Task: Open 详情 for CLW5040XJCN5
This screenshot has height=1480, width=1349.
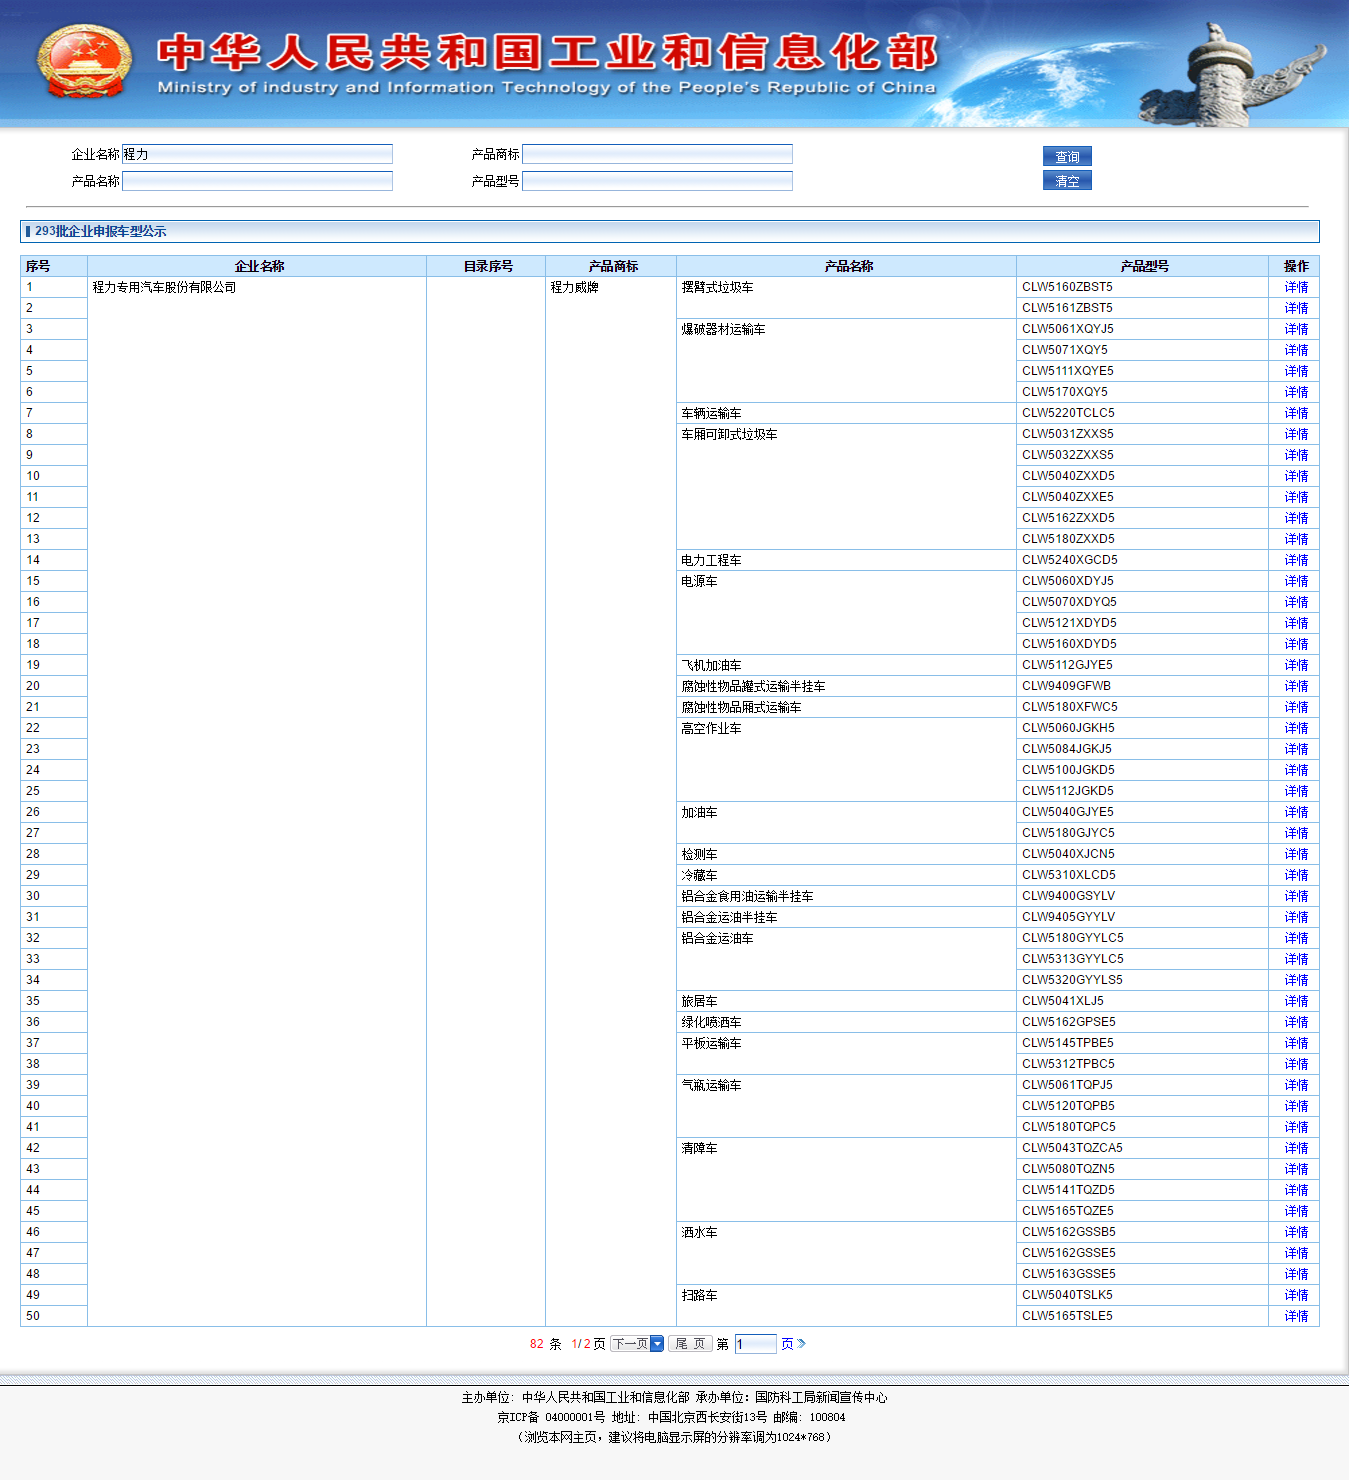Action: point(1296,854)
